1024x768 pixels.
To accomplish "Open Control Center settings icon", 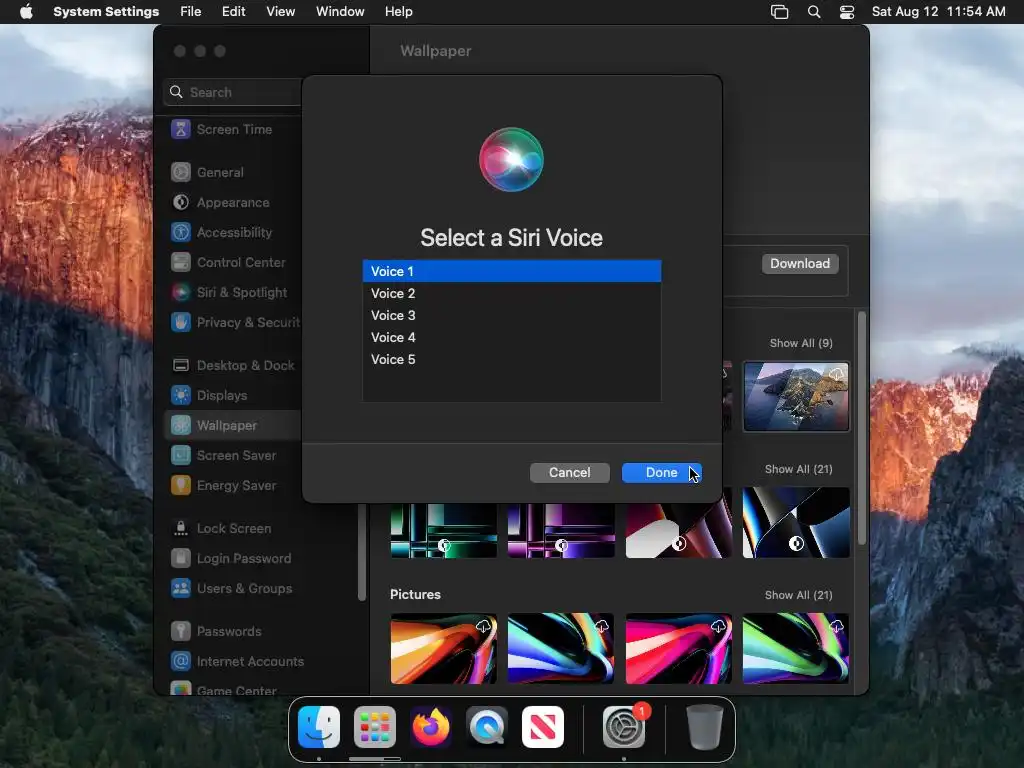I will (x=181, y=263).
